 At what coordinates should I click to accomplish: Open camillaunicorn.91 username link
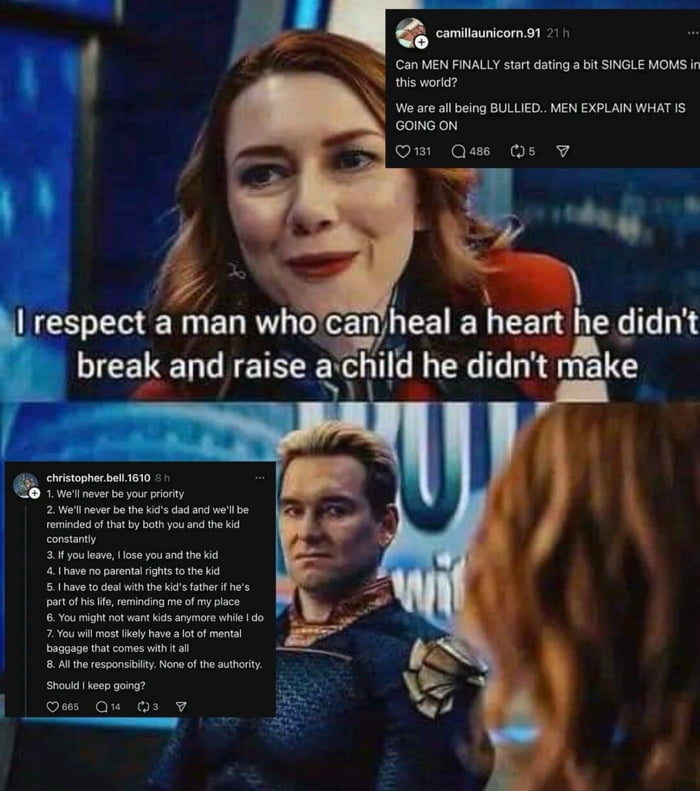[x=488, y=33]
